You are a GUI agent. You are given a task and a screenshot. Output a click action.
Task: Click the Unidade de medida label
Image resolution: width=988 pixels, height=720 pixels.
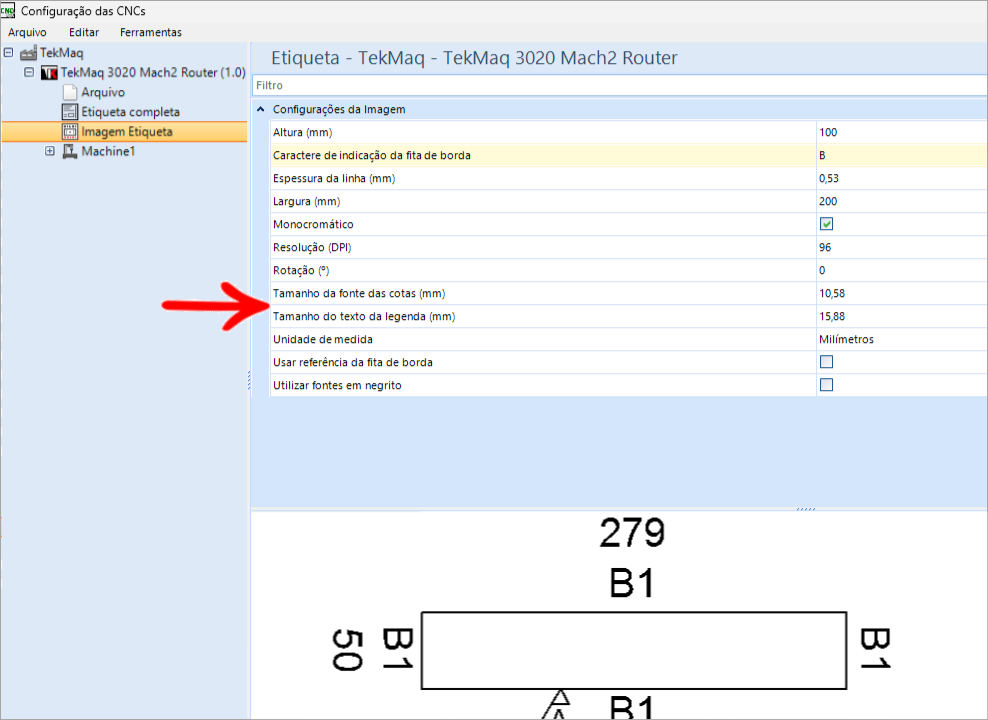[323, 339]
